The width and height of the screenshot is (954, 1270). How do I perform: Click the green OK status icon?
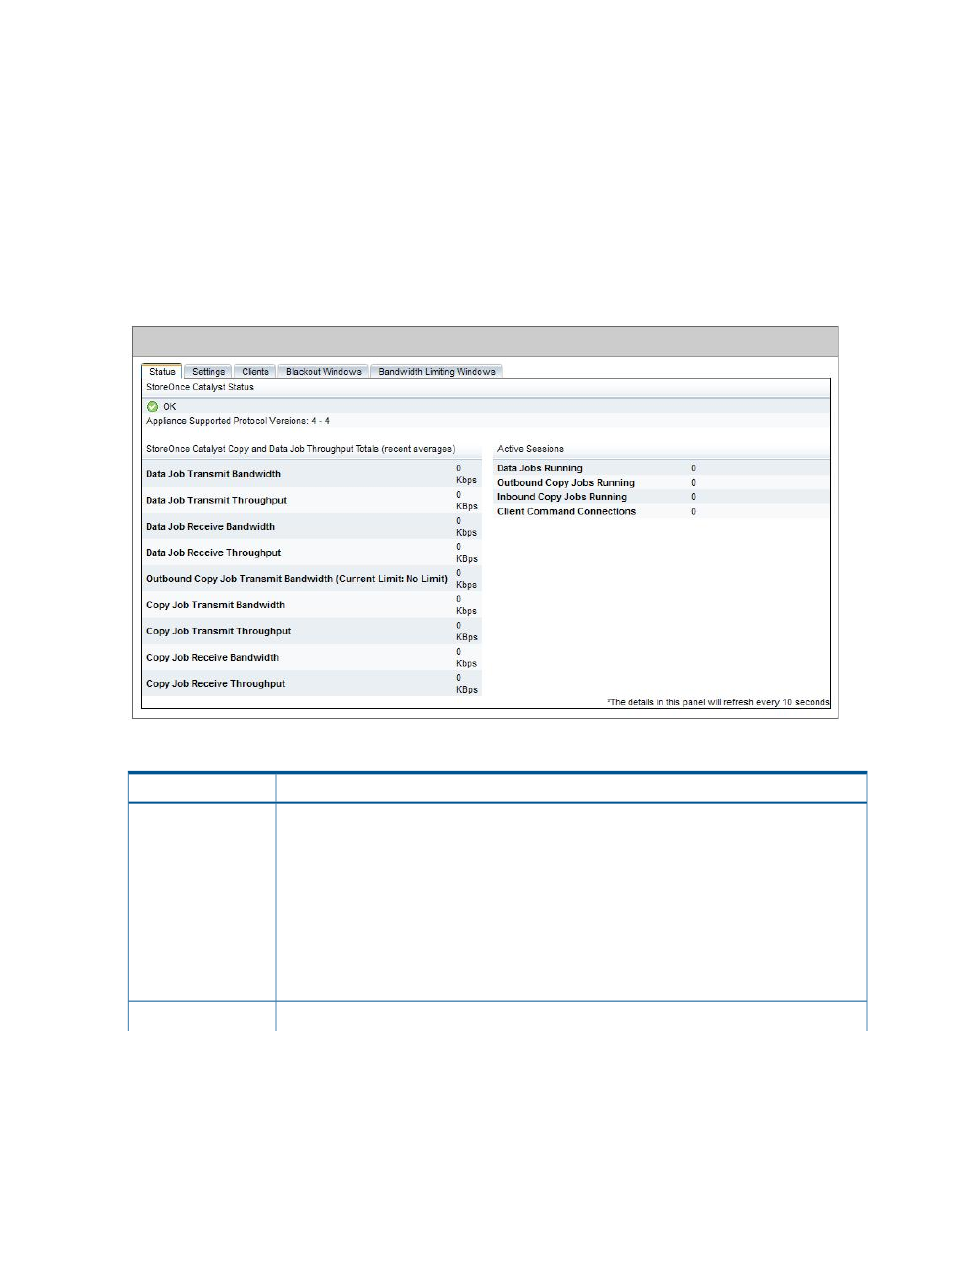[153, 406]
